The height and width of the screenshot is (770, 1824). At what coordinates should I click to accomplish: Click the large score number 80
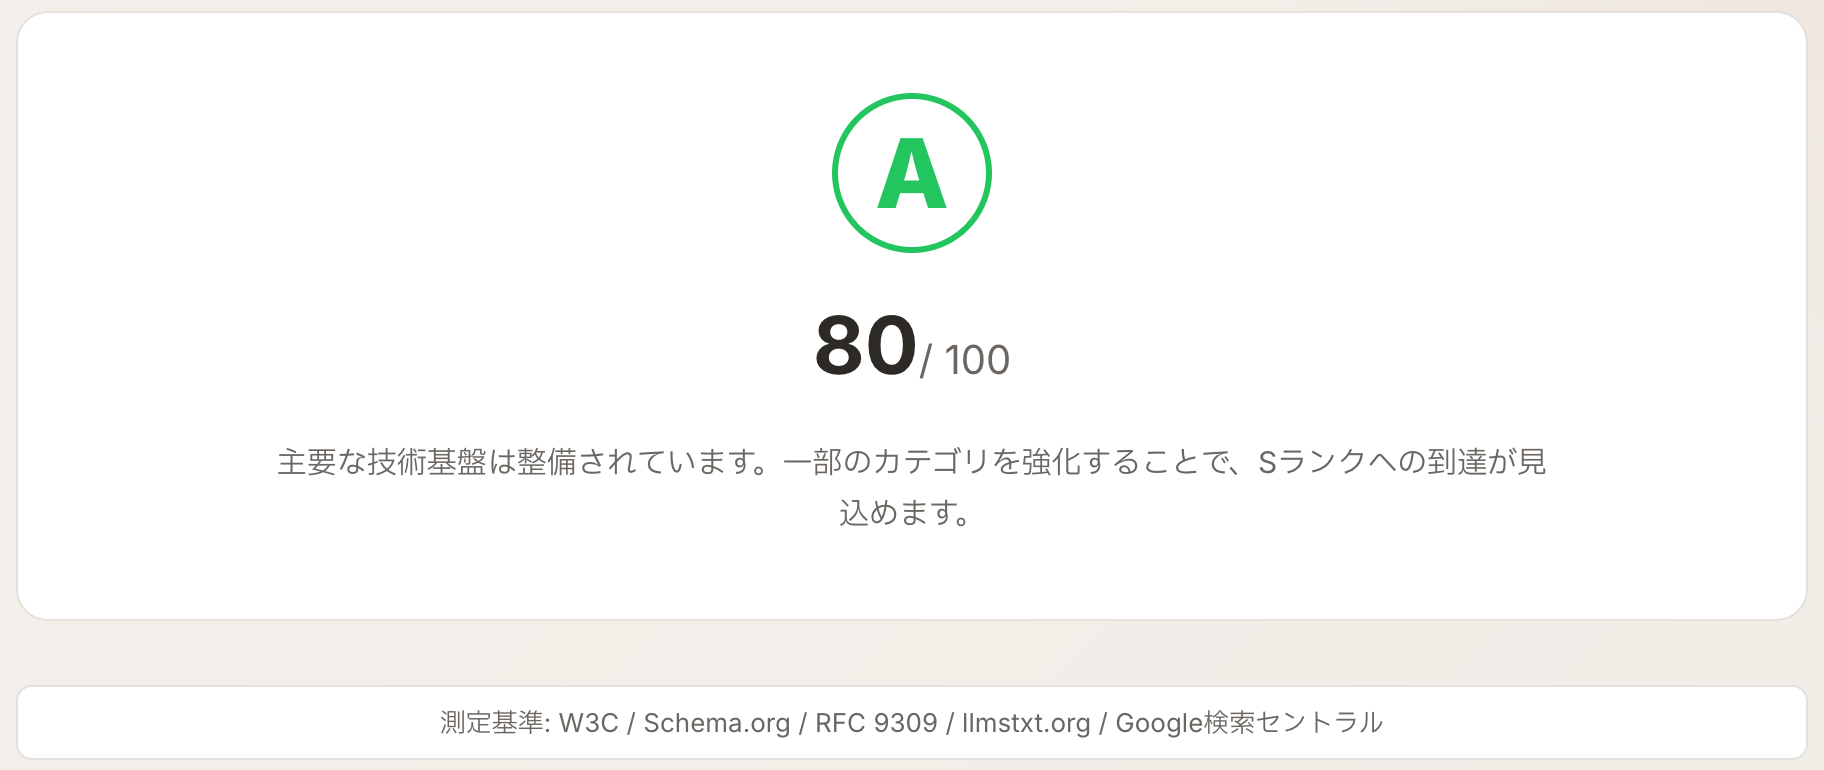(865, 346)
